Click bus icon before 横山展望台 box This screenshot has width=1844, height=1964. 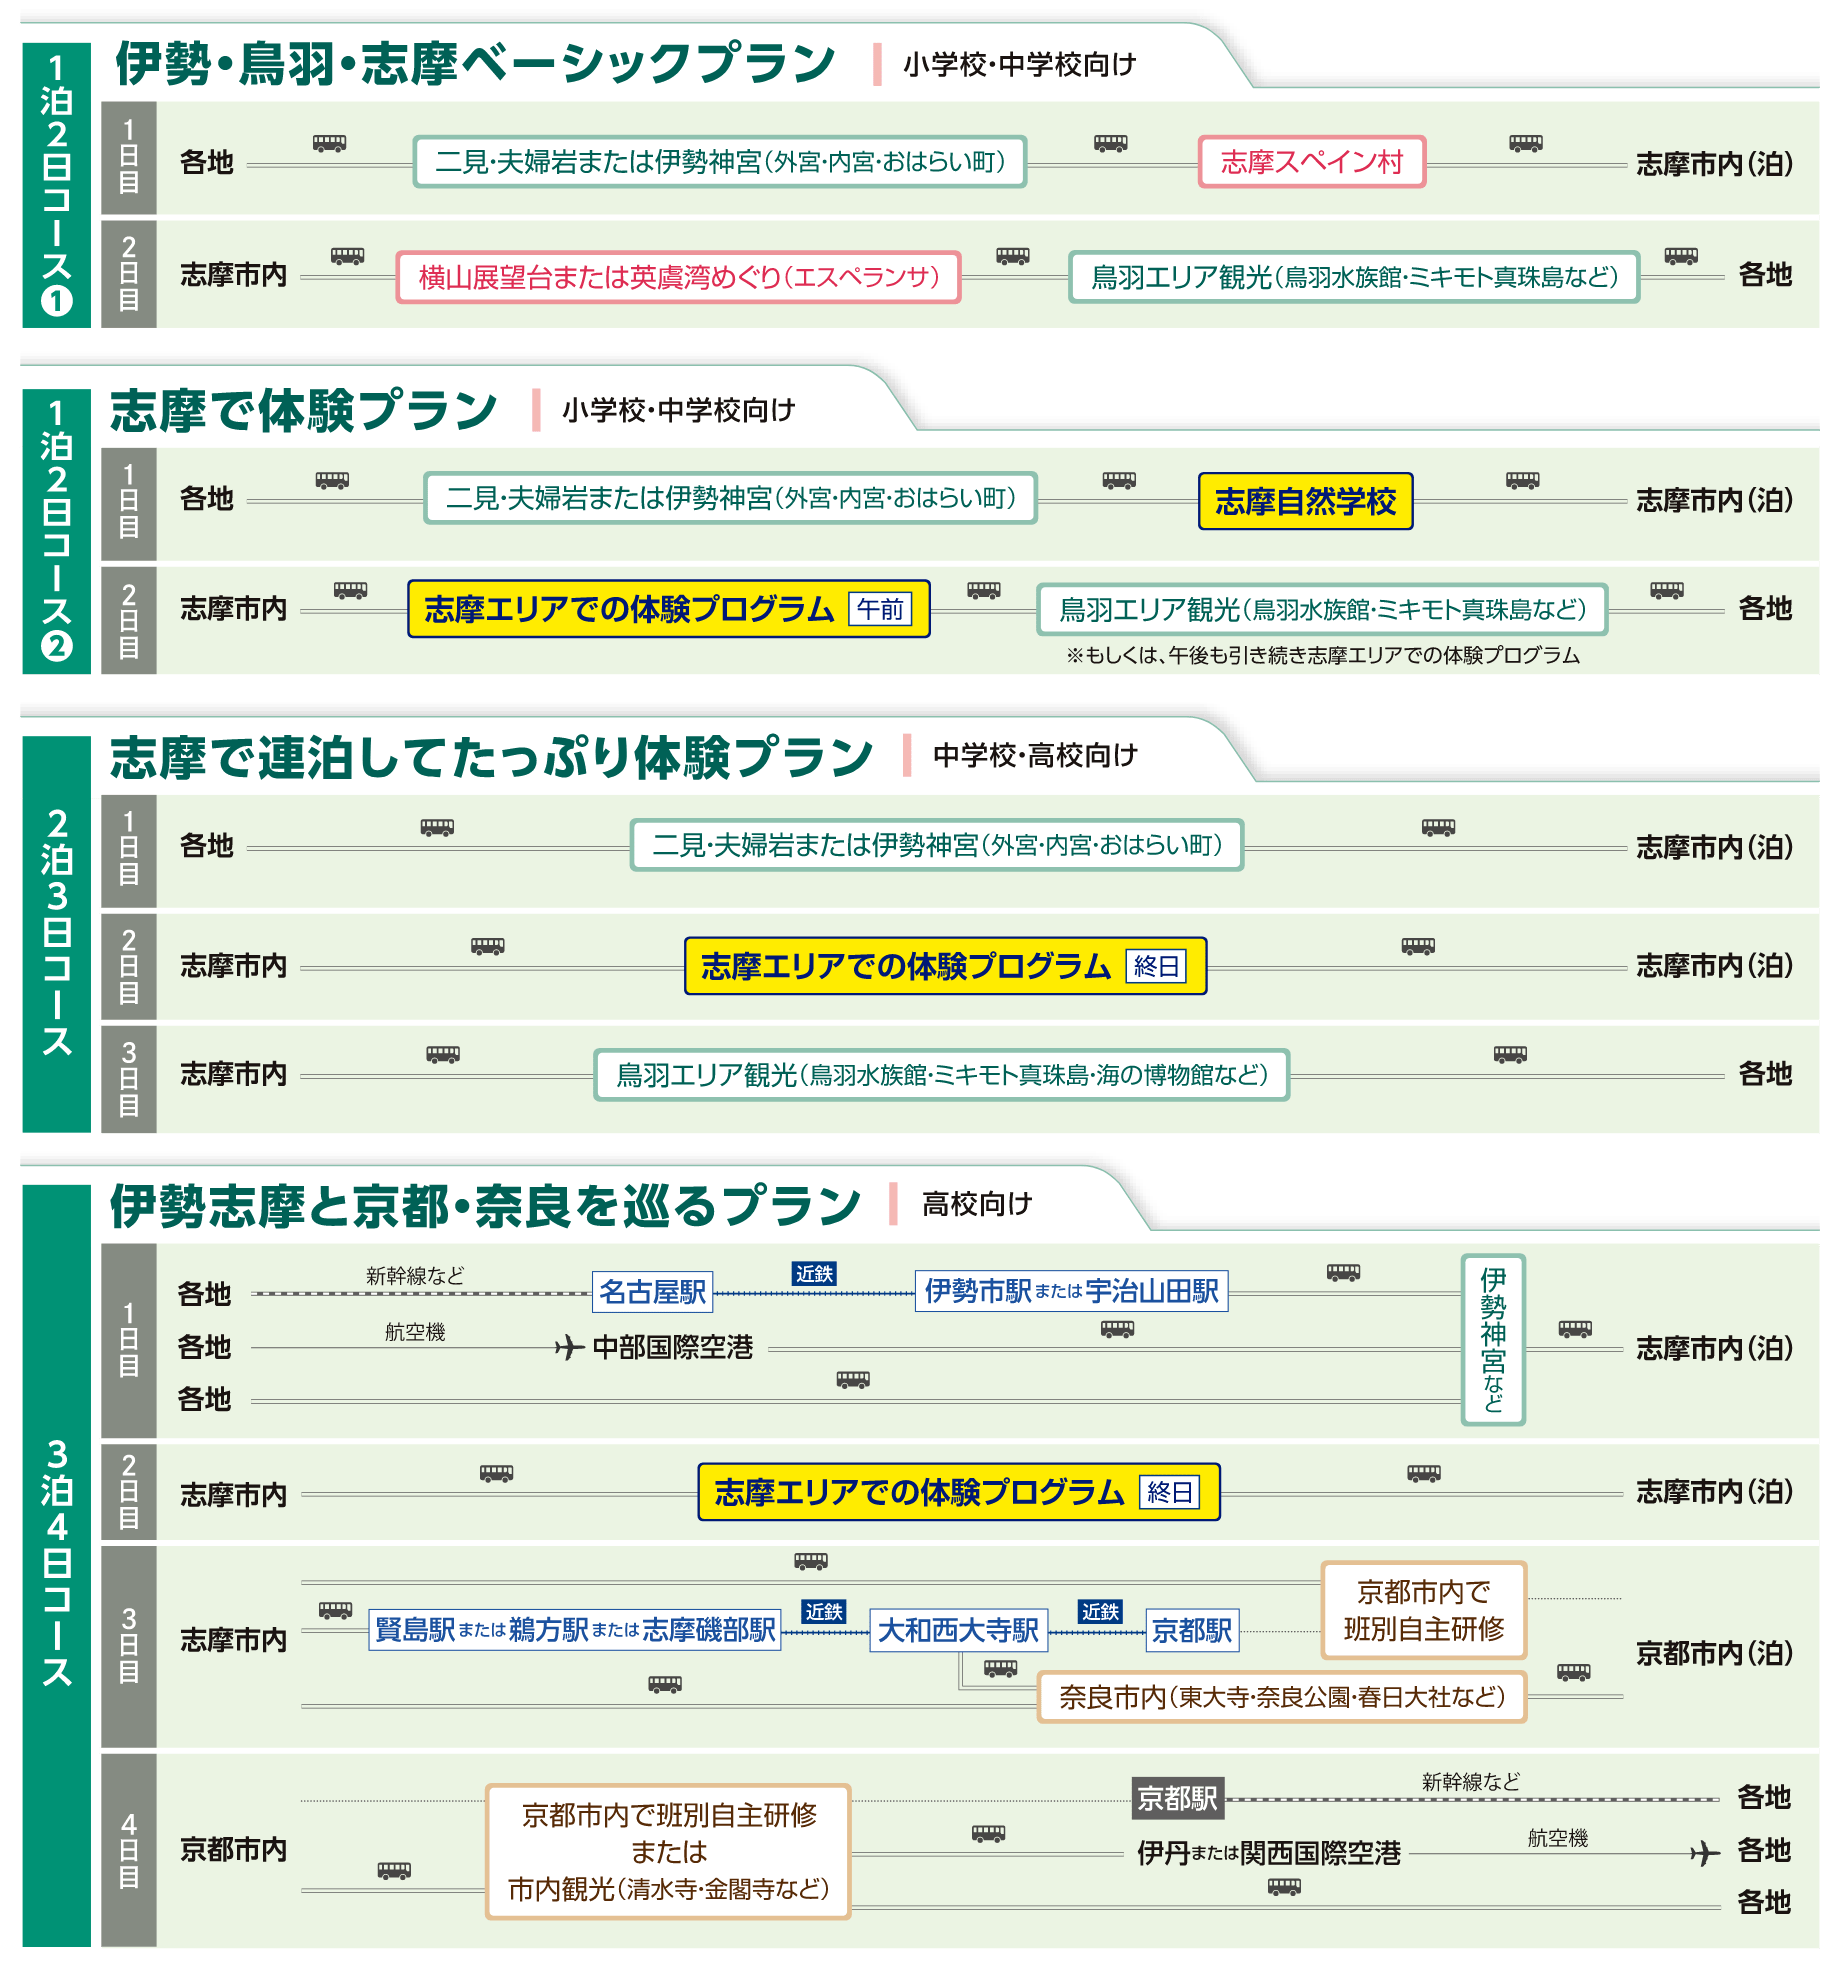pos(347,257)
